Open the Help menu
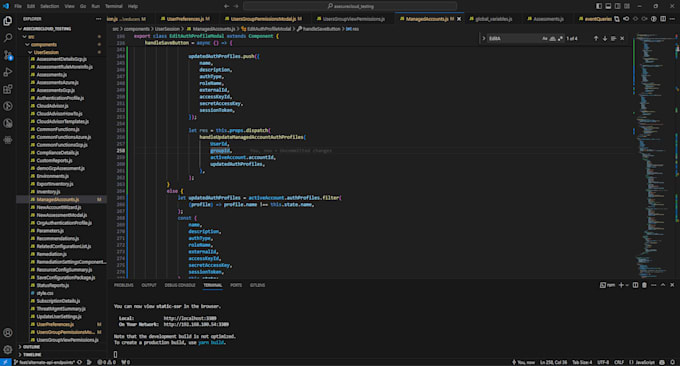Screen dimensions: 680x366 [x=133, y=6]
